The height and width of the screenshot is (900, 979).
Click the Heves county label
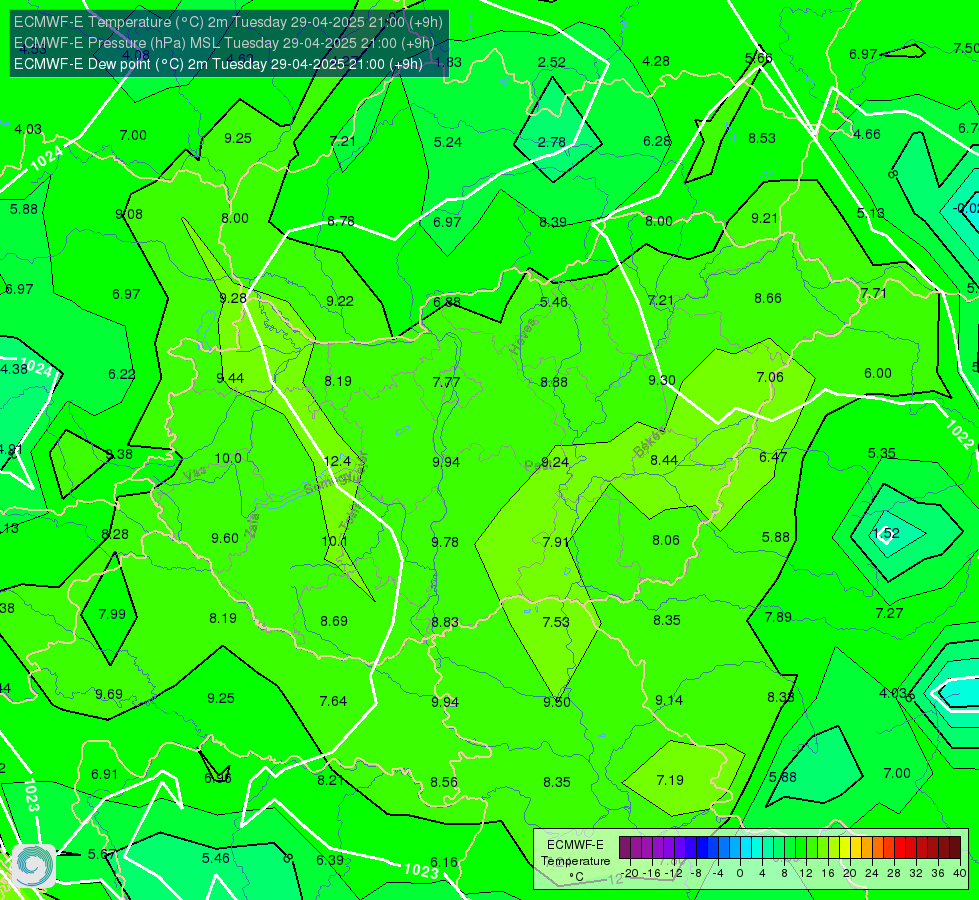pyautogui.click(x=523, y=337)
